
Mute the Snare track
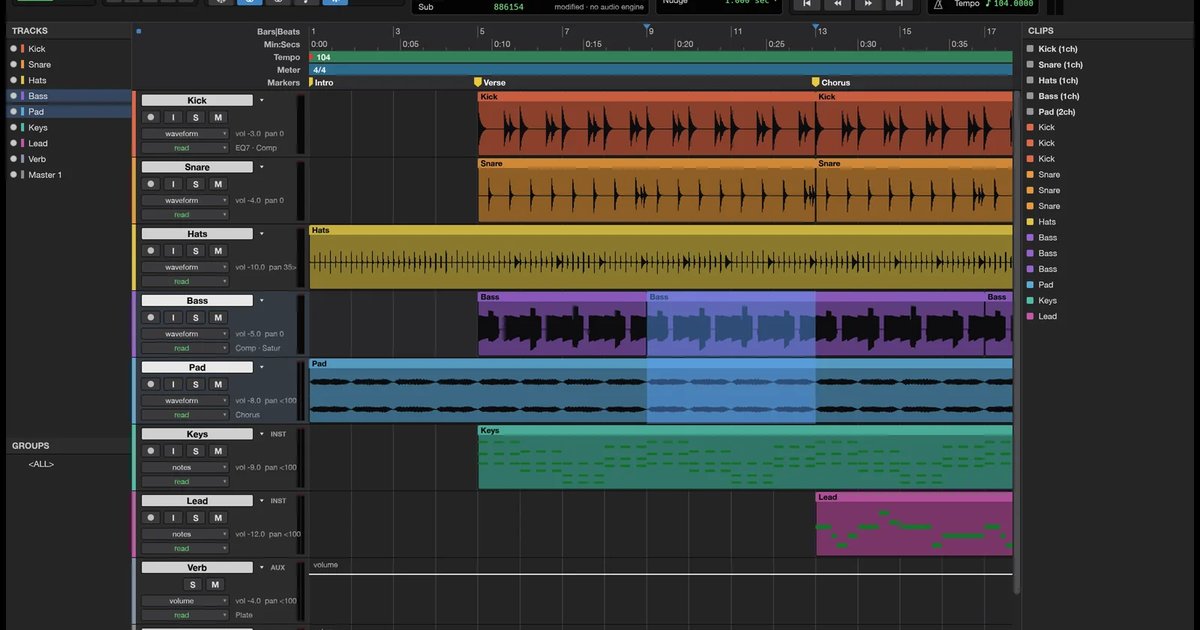[x=218, y=184]
